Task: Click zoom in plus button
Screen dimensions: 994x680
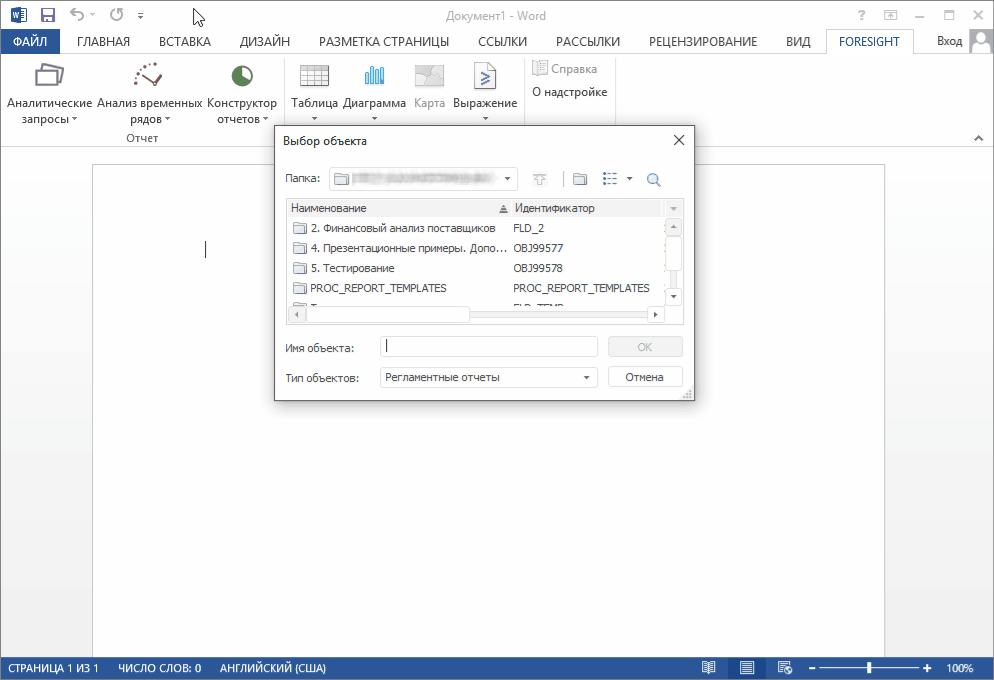Action: click(x=927, y=668)
